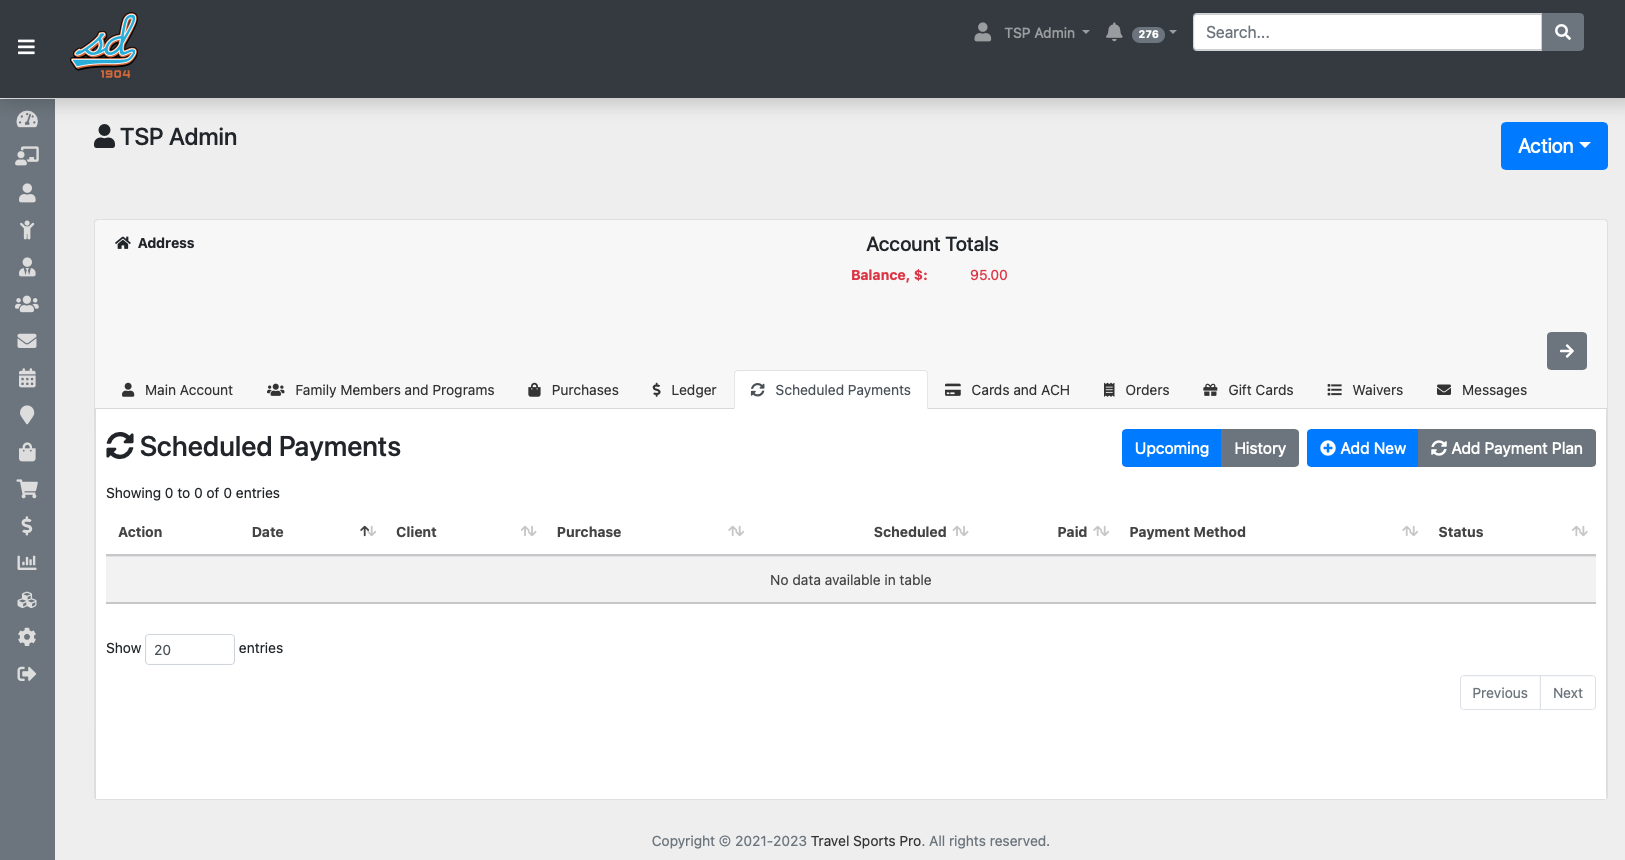Viewport: 1625px width, 860px height.
Task: Open the staff user-tie sidebar icon
Action: click(27, 267)
